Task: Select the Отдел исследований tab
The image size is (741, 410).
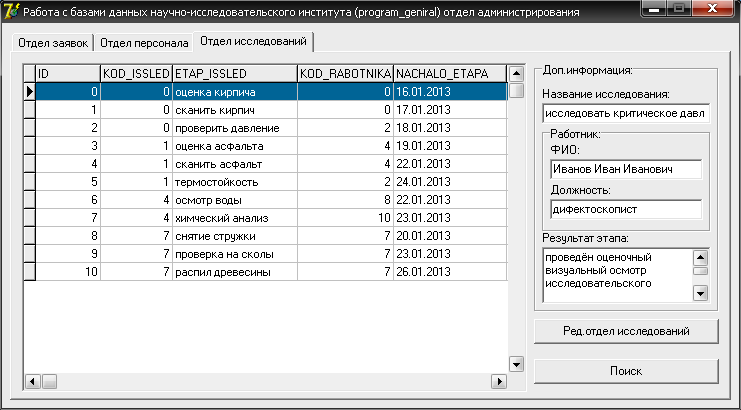Action: point(254,41)
